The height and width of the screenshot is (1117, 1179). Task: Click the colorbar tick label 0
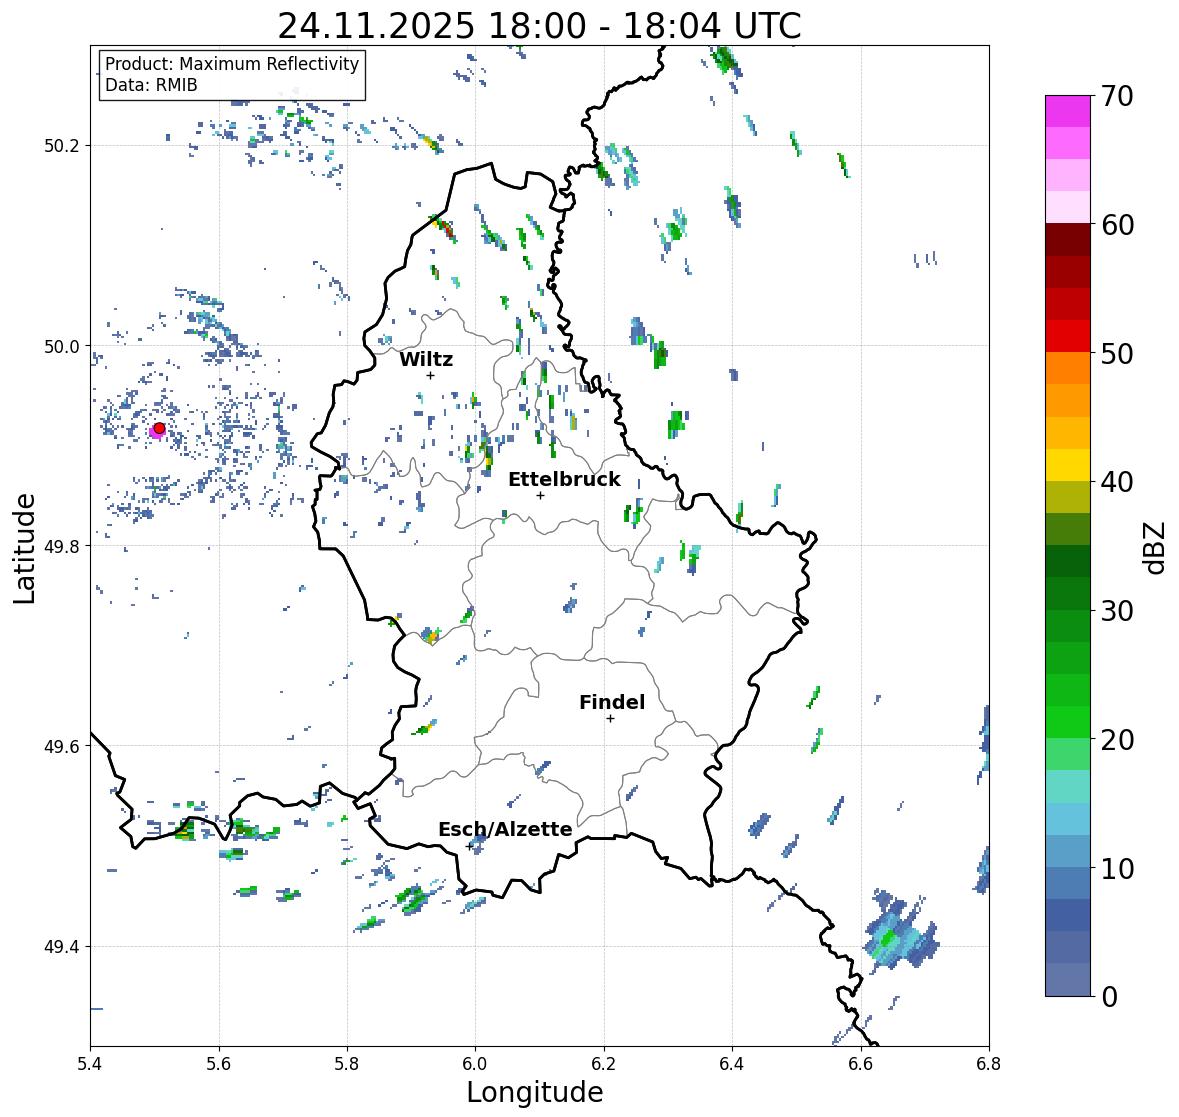(1109, 997)
